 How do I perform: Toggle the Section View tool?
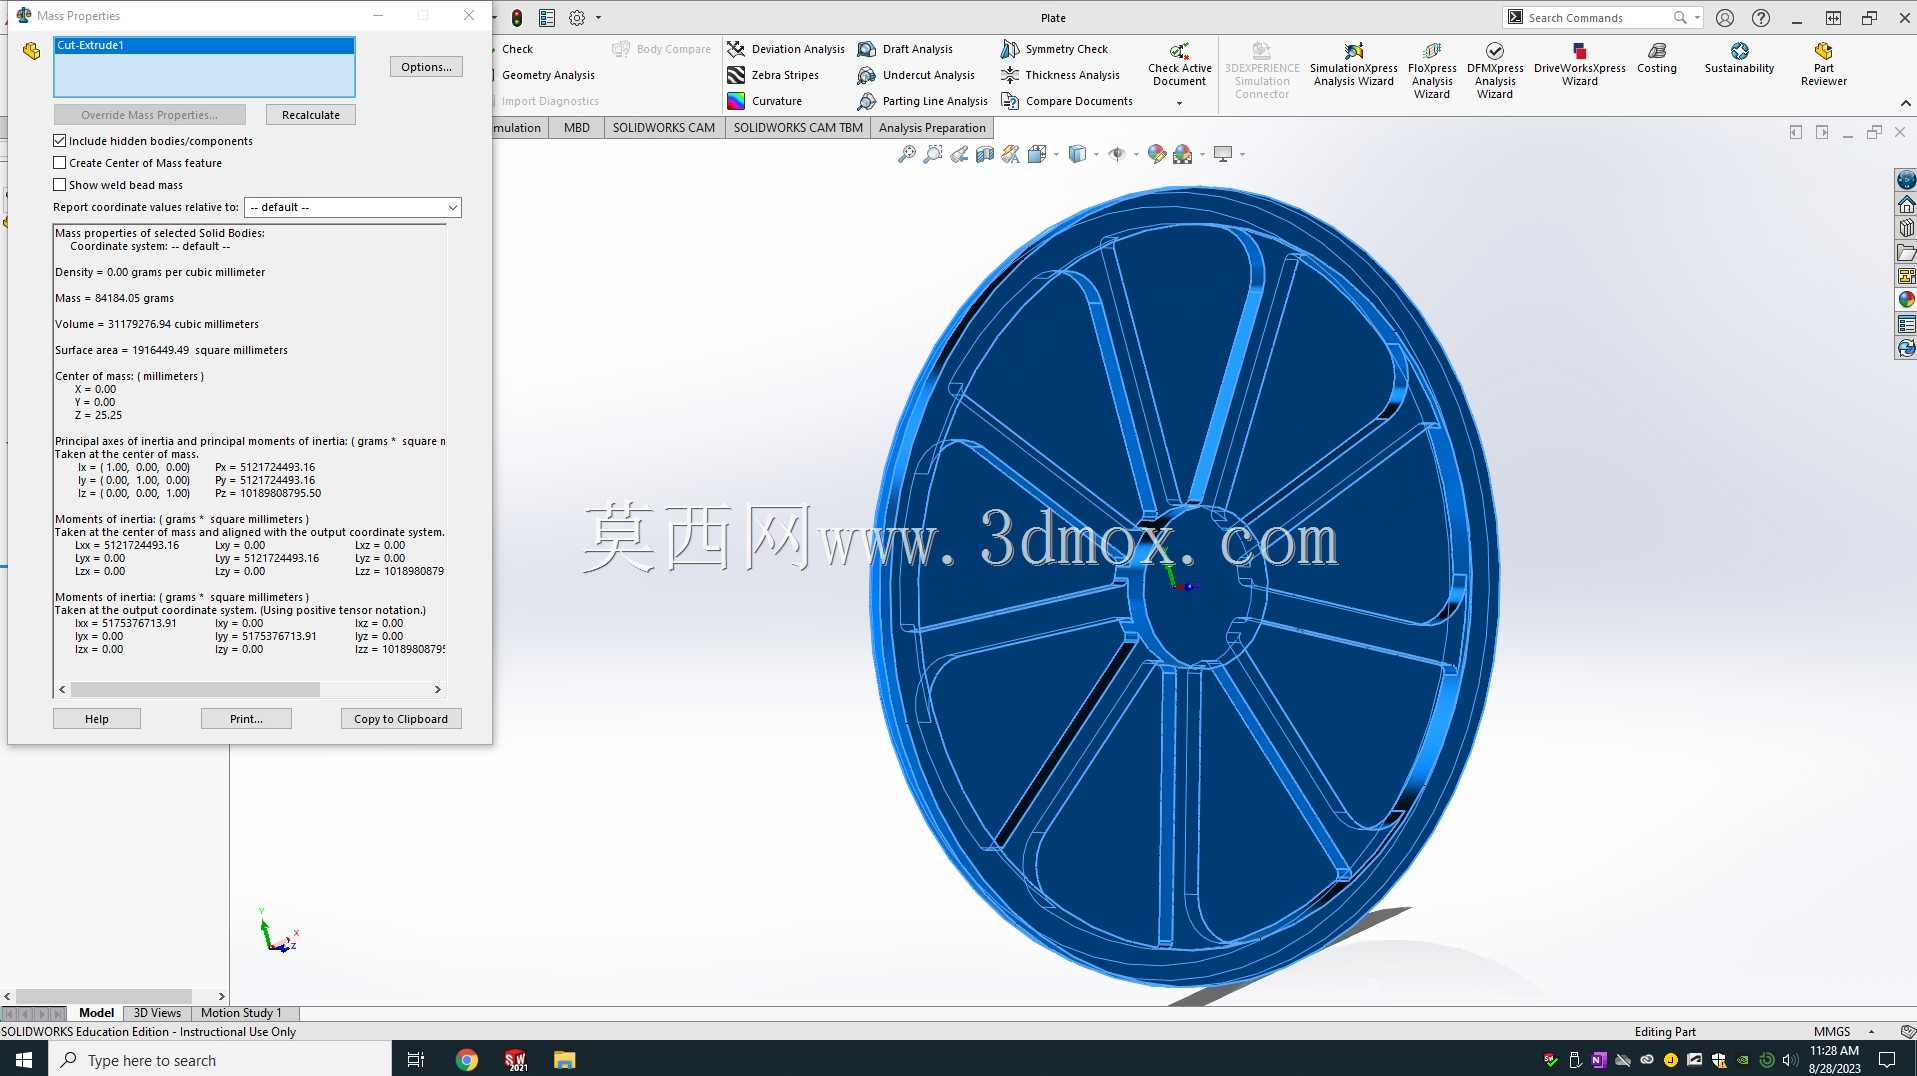985,154
